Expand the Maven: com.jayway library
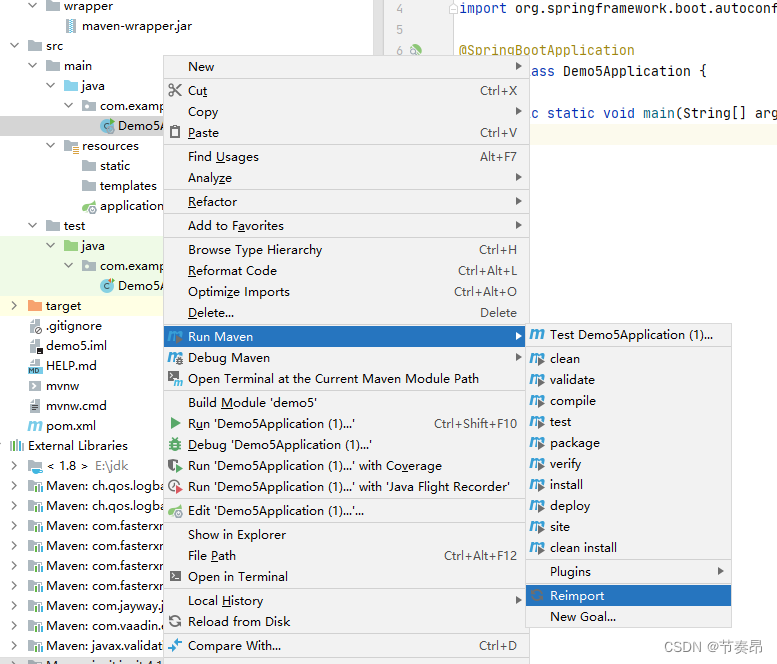The width and height of the screenshot is (777, 664). point(14,606)
